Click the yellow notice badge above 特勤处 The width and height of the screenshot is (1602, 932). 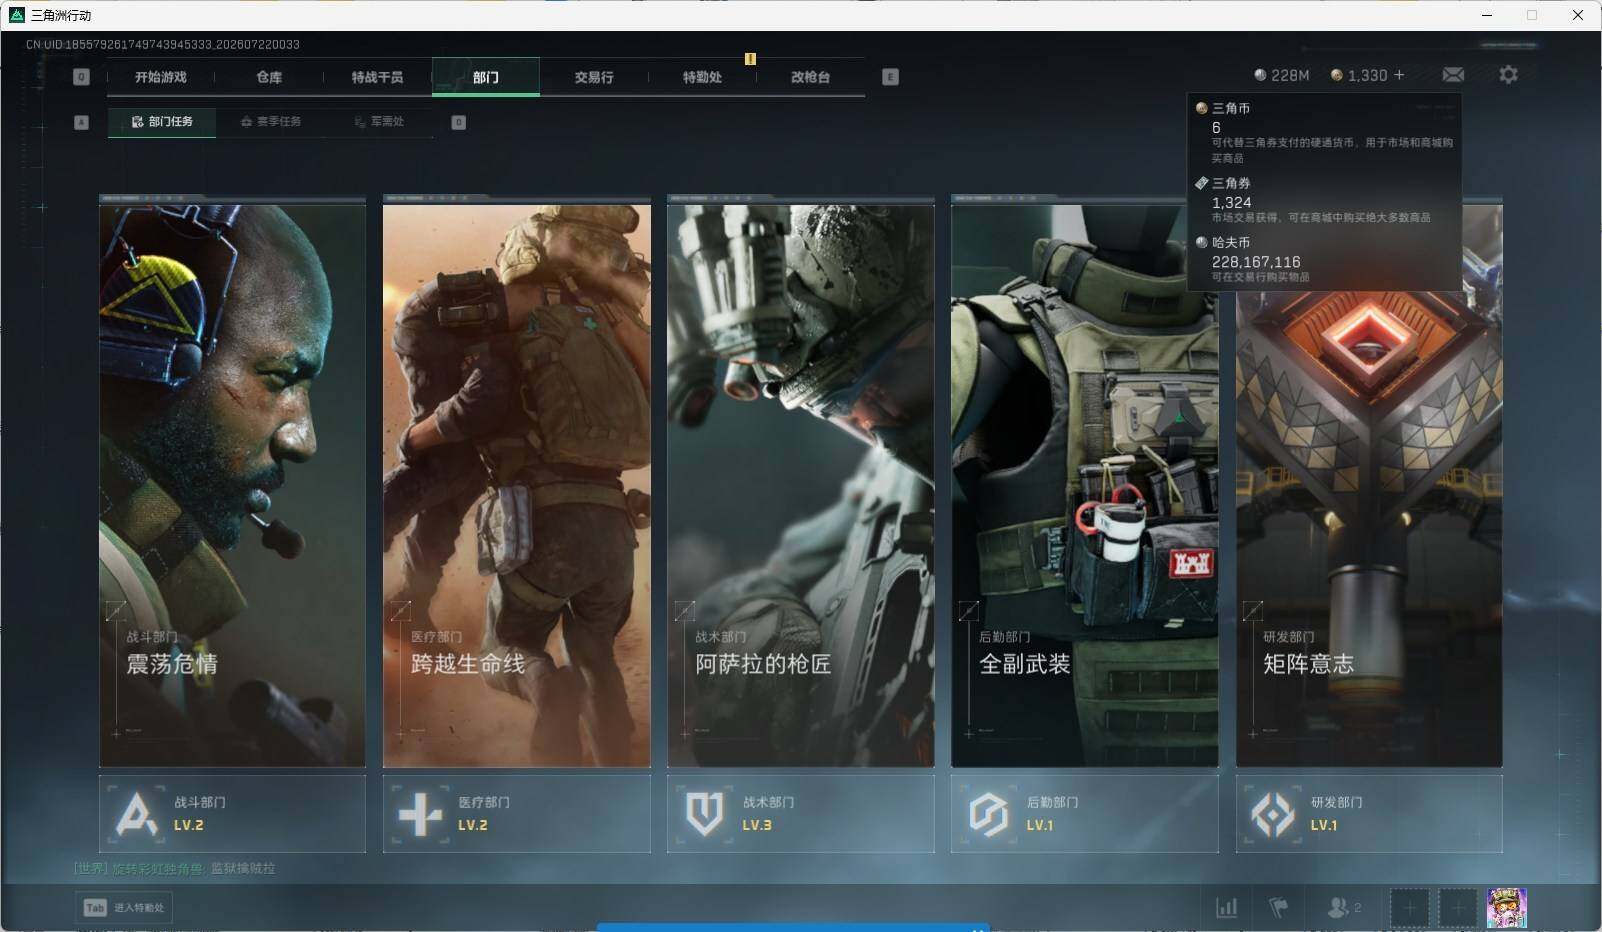click(750, 59)
